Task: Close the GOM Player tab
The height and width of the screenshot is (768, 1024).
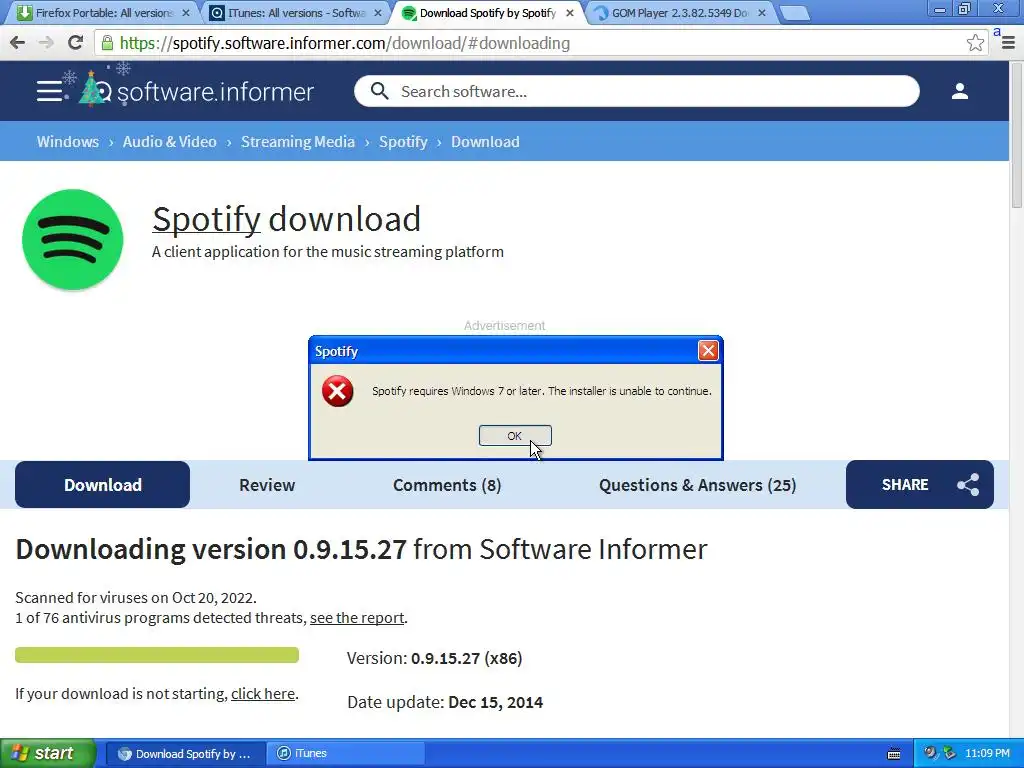Action: pos(761,13)
